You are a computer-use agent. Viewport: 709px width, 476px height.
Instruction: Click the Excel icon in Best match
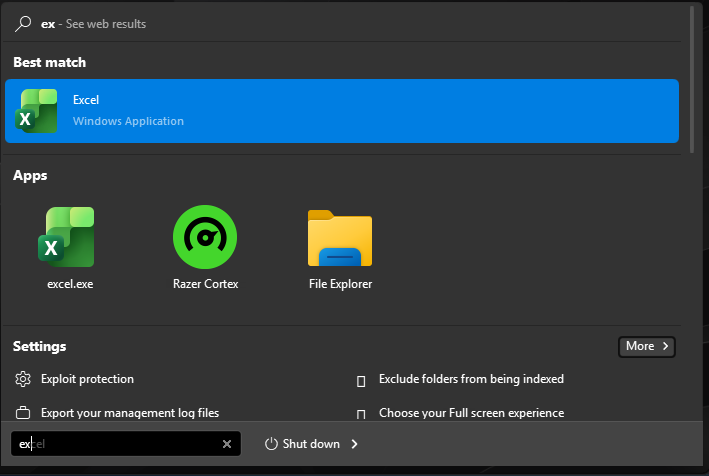coord(38,111)
